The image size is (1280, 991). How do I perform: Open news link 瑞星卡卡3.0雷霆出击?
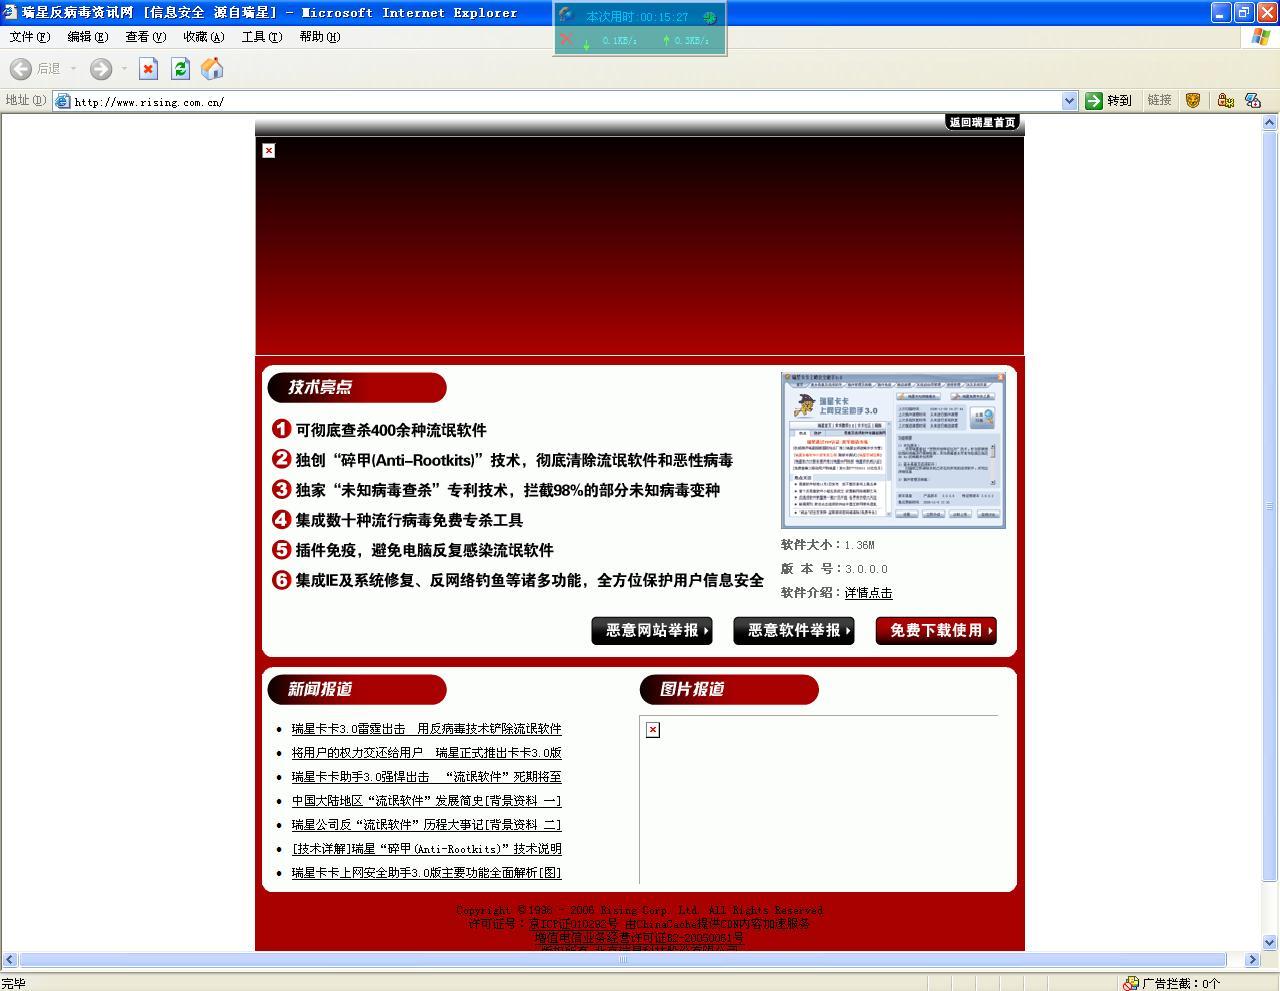(426, 729)
